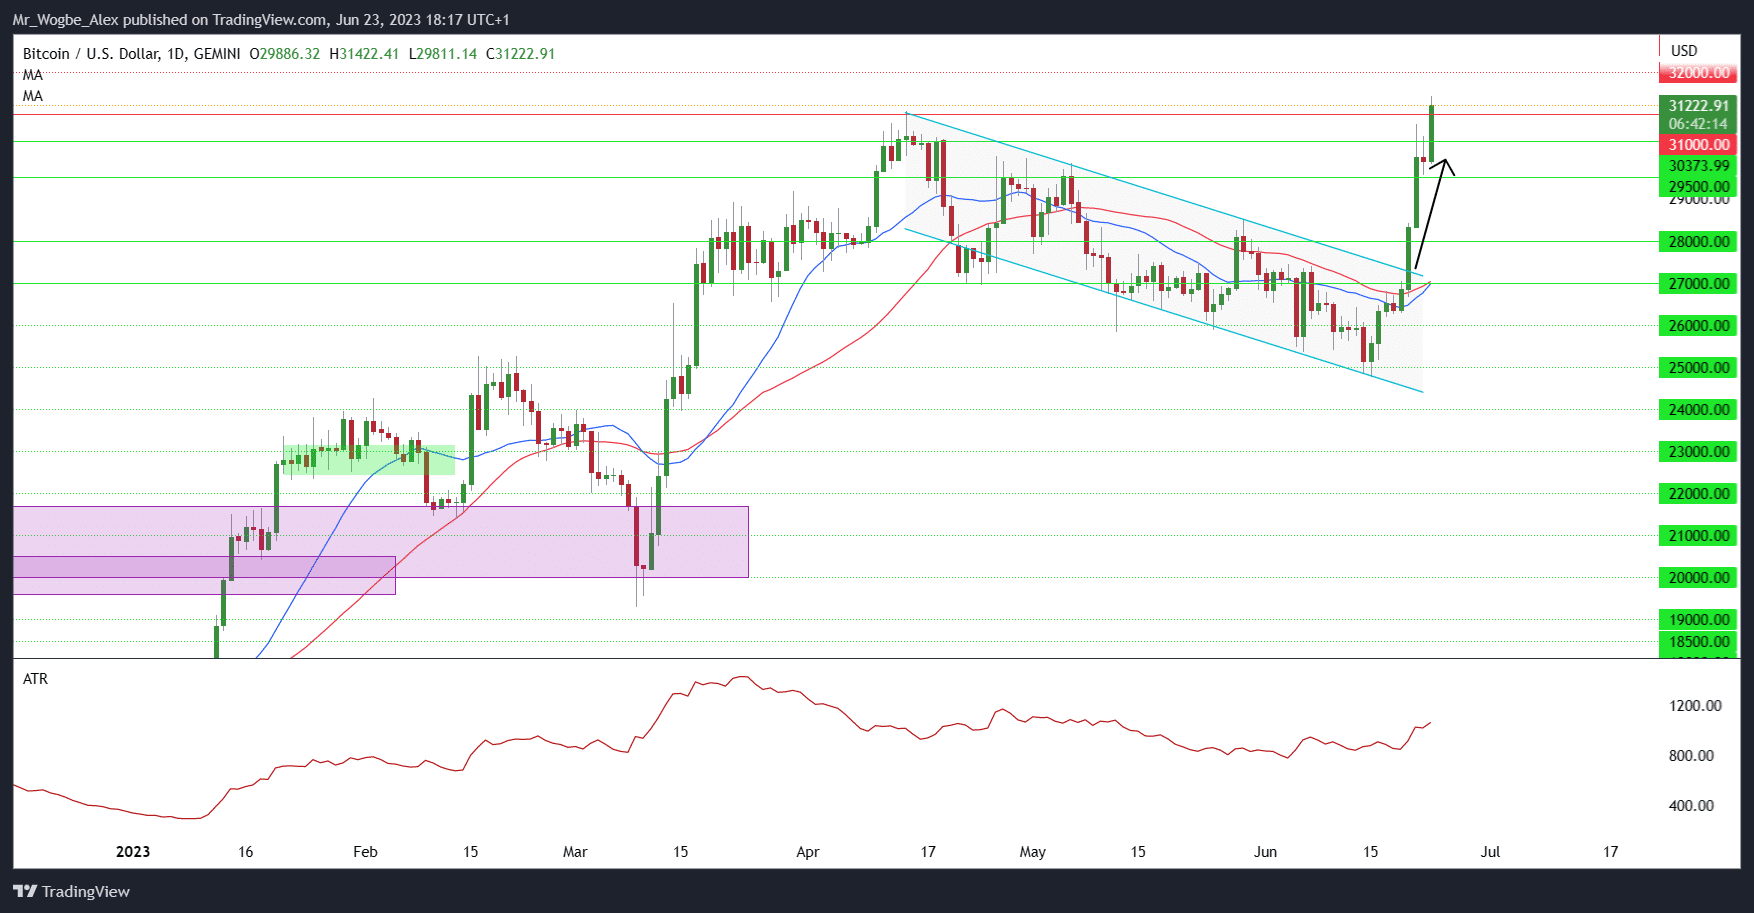Click the ATR scale value 400.00
The image size is (1754, 913).
tap(1691, 806)
